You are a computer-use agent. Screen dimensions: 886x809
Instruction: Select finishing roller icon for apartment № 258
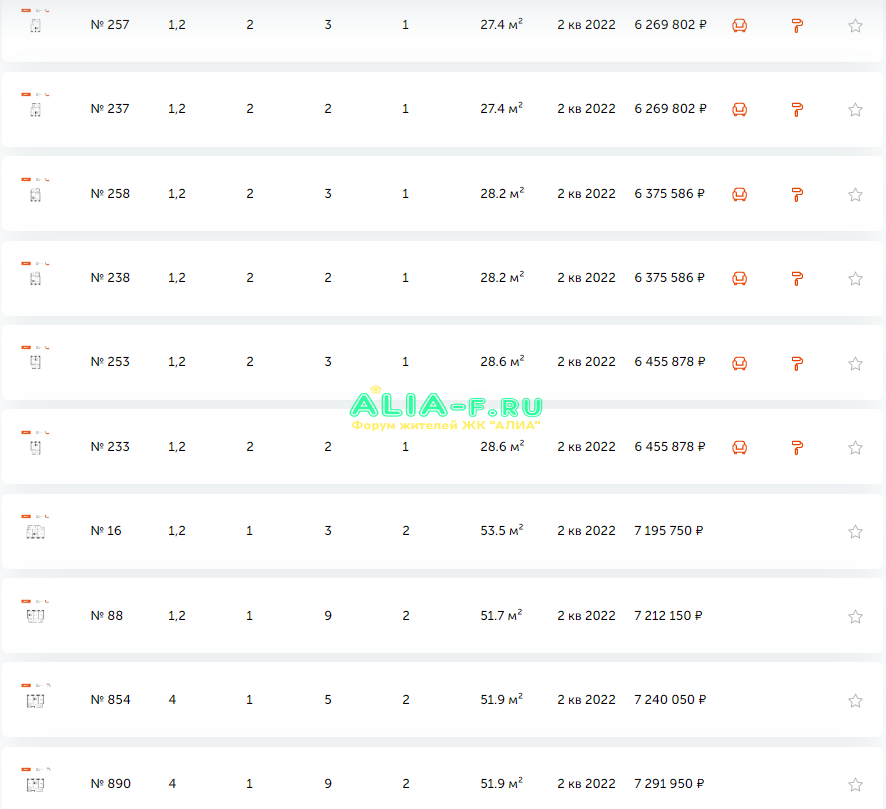point(797,195)
